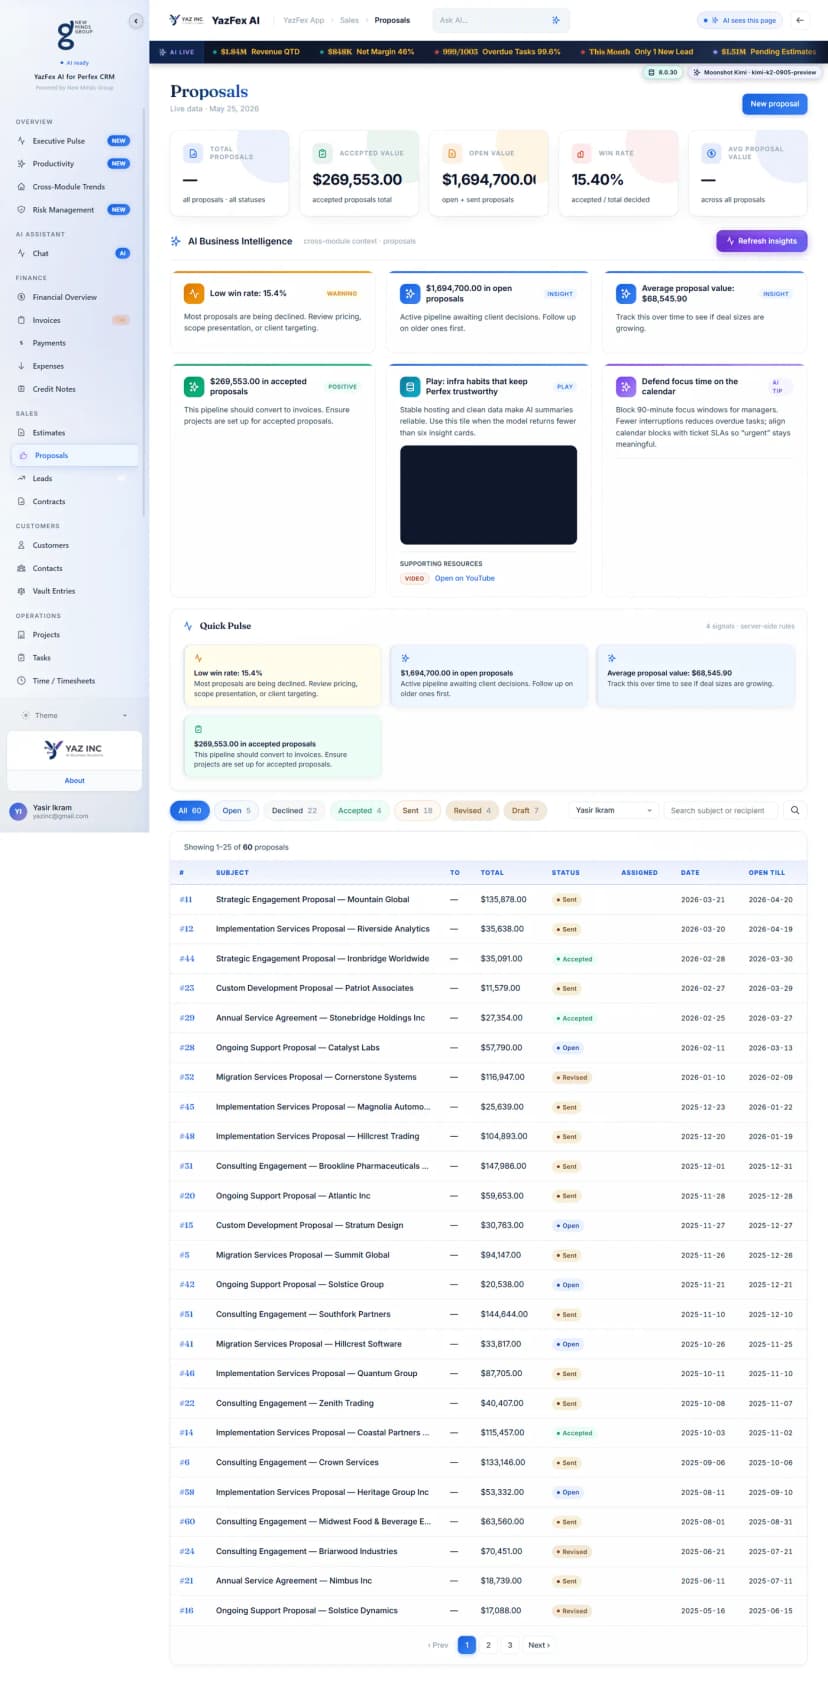Click the sparkle icon in Ask AI field

556,20
